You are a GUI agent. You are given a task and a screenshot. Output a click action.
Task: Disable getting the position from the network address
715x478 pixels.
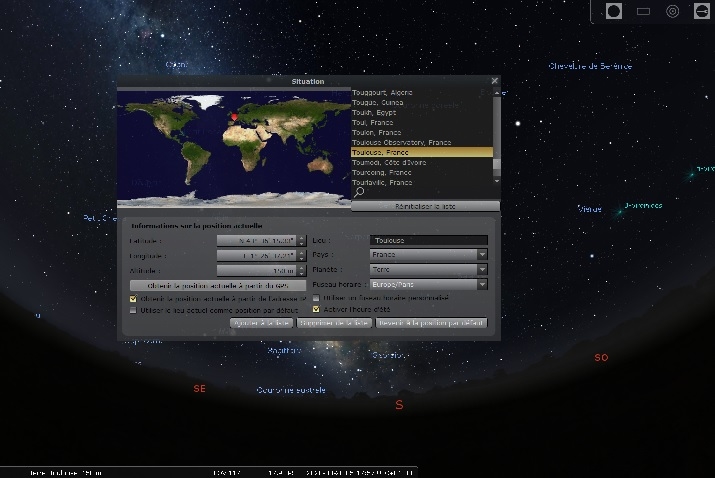[133, 299]
